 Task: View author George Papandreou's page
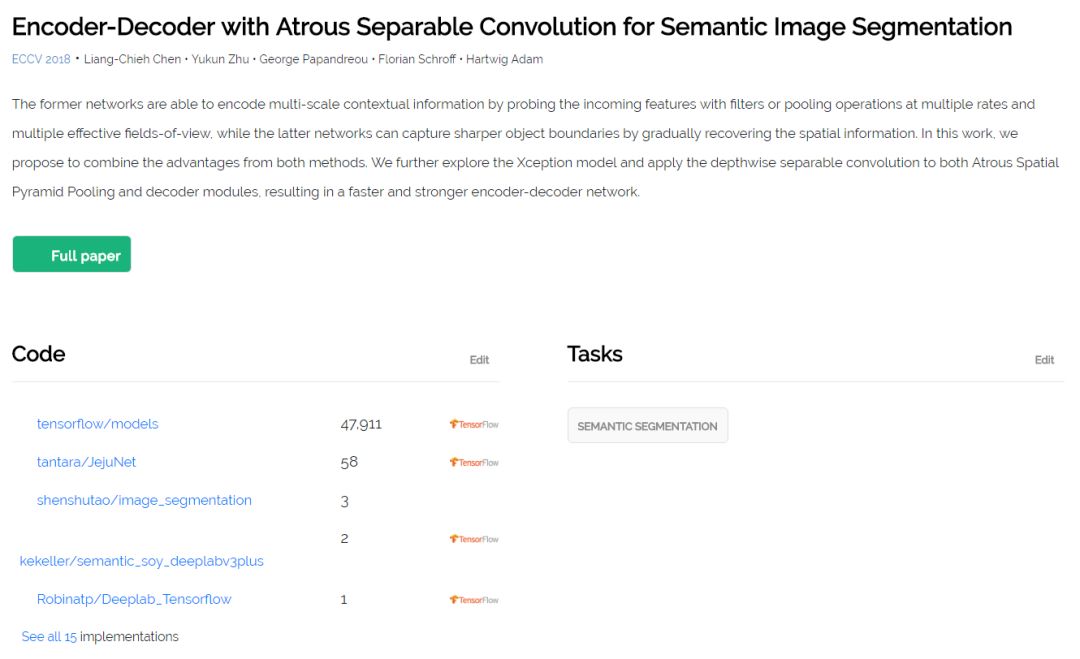[314, 59]
